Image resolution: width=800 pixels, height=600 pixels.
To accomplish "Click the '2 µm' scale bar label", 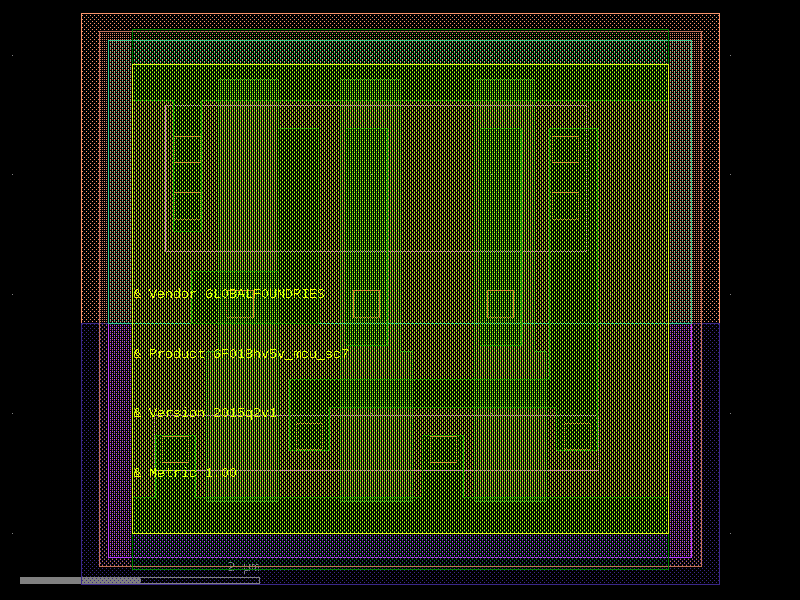I will point(243,567).
